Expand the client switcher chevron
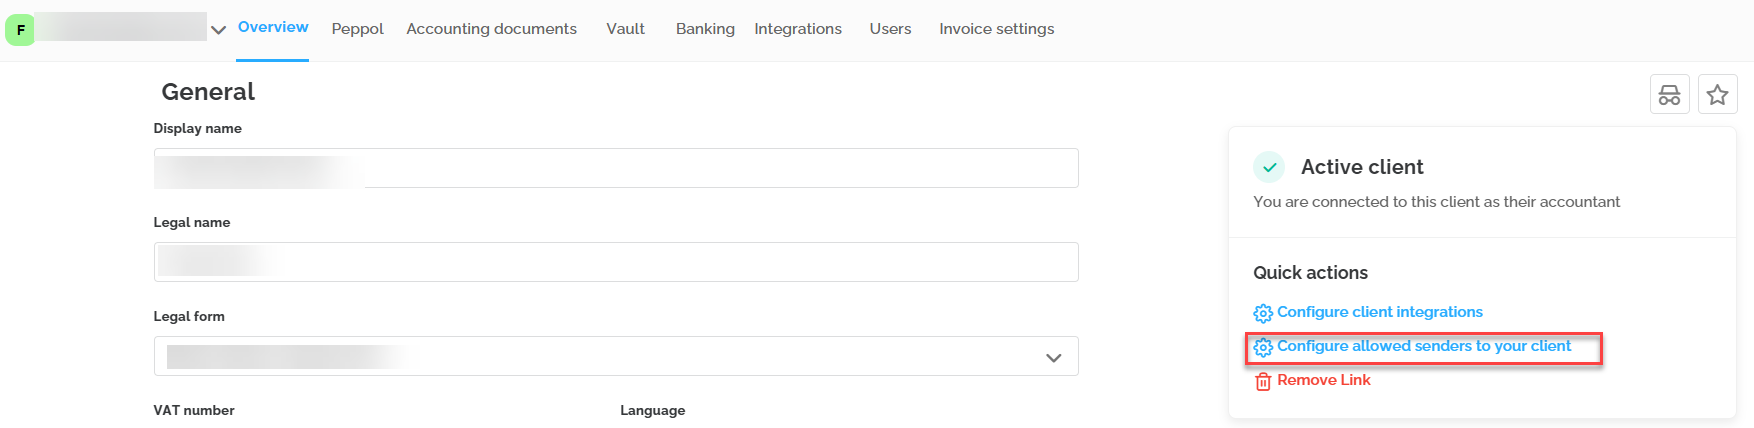The image size is (1754, 428). pyautogui.click(x=218, y=30)
